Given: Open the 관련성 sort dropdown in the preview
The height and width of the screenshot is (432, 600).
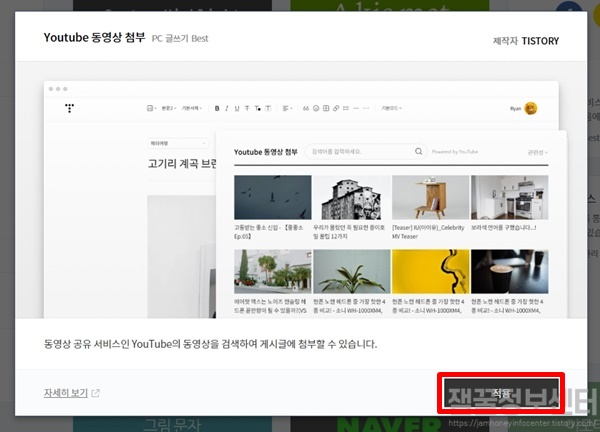Looking at the screenshot, I should (538, 152).
